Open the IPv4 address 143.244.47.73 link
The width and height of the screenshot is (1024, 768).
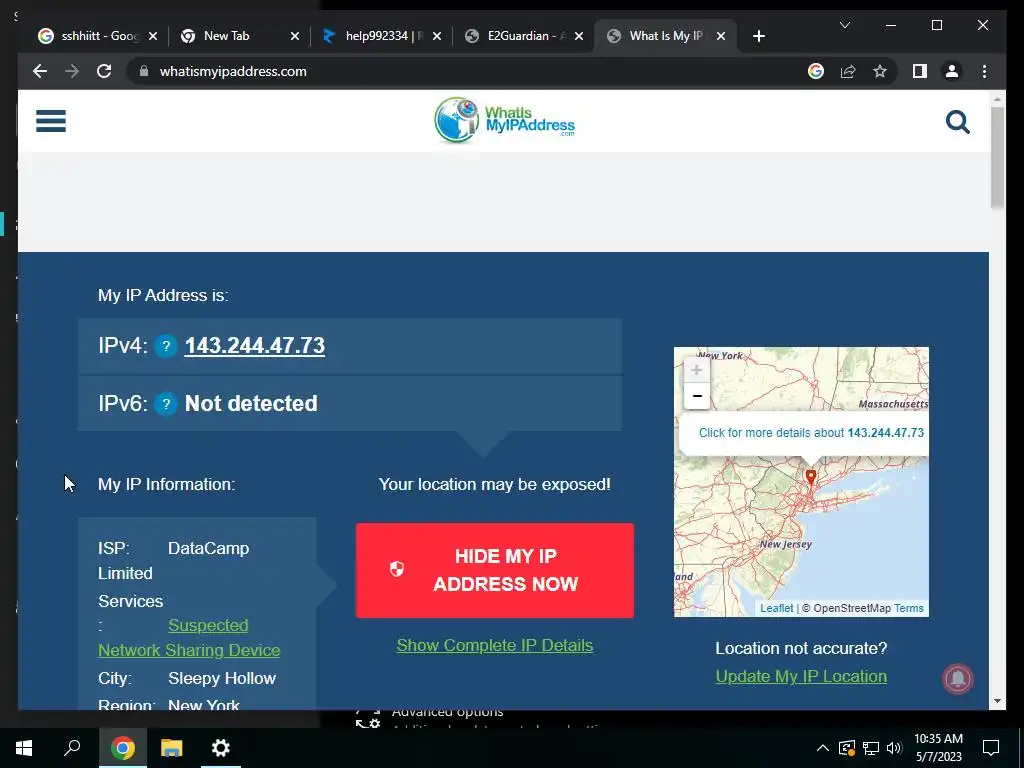(255, 345)
